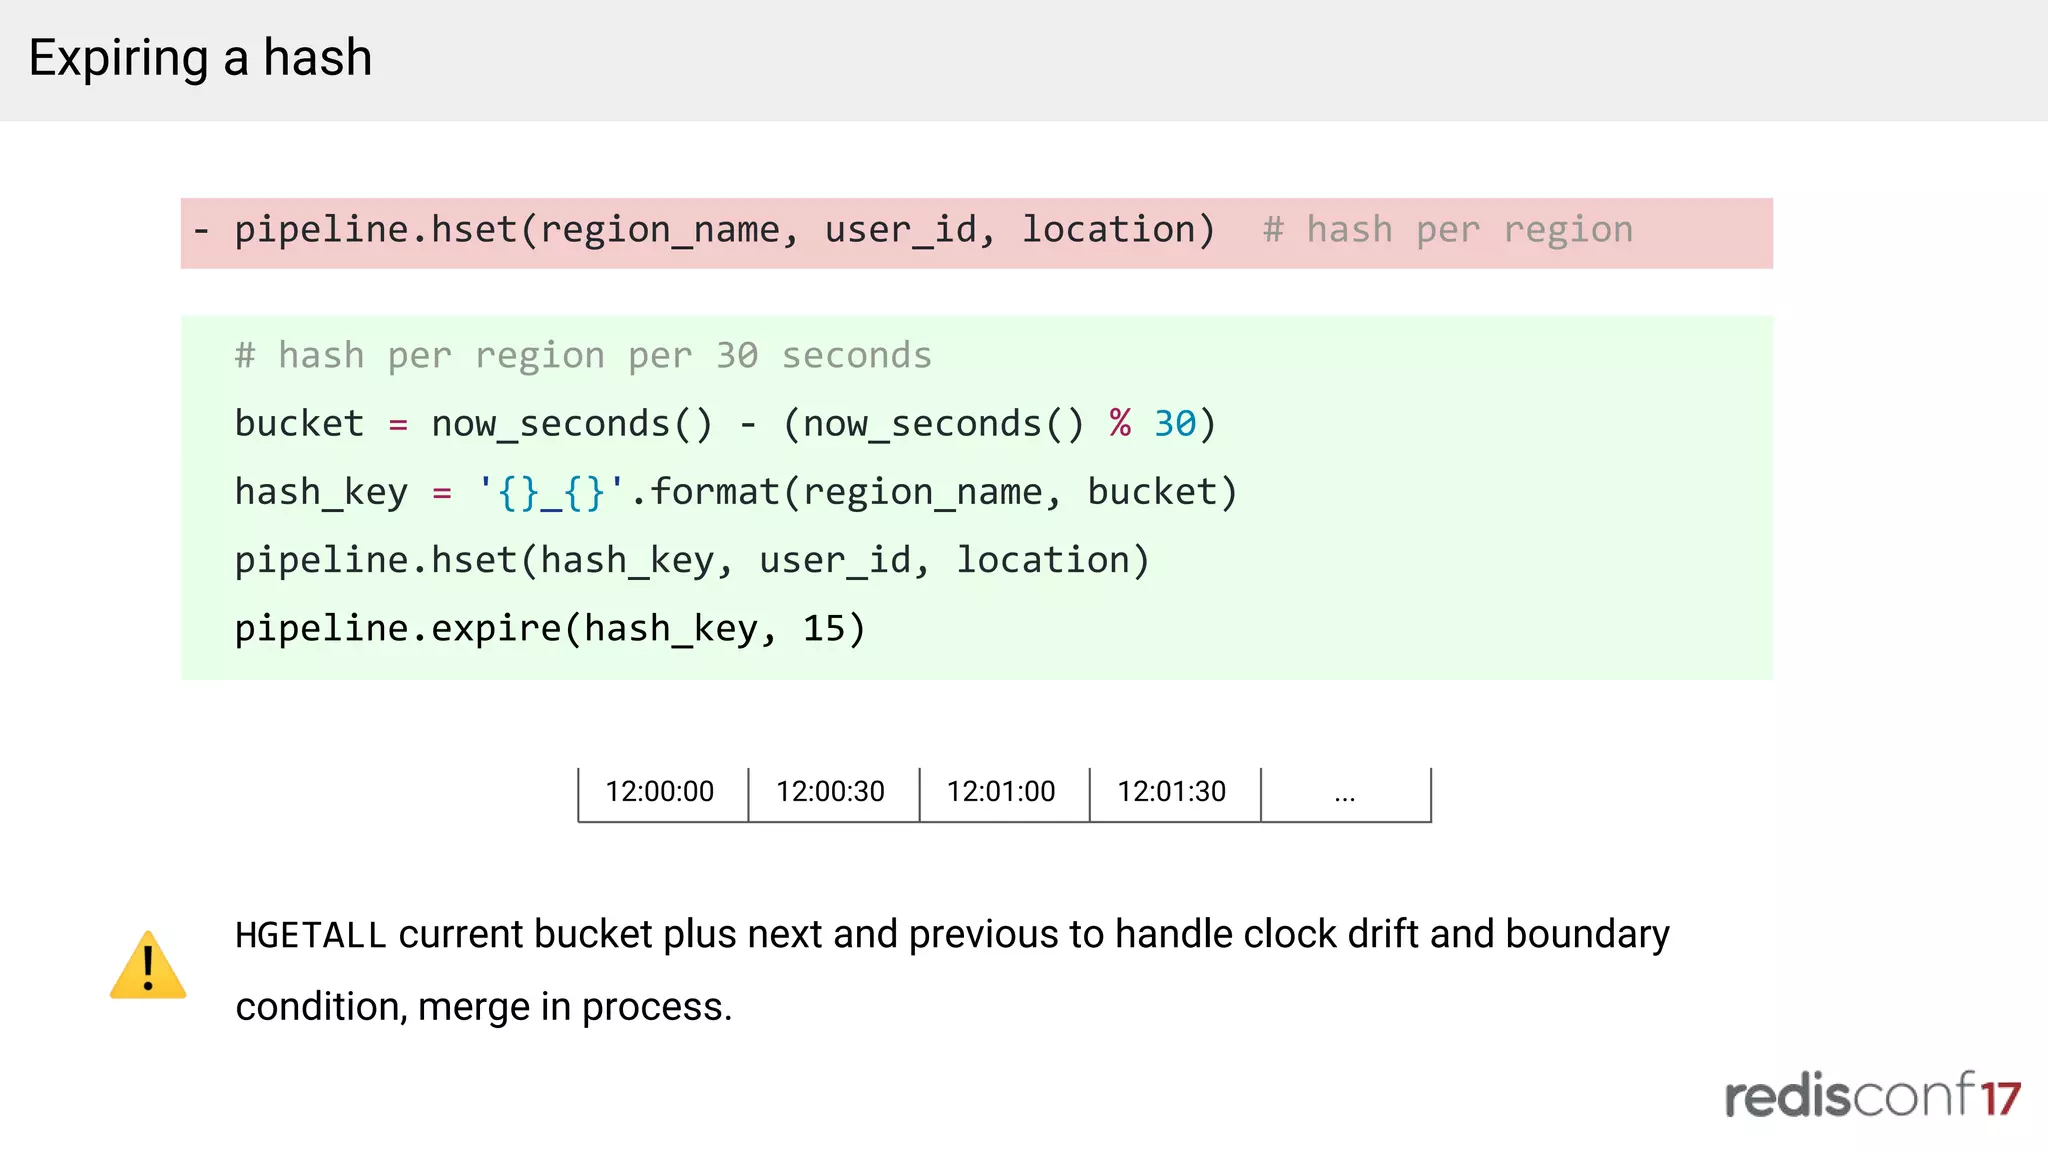2048x1152 pixels.
Task: Click the yellow warning triangle icon
Action: point(148,966)
